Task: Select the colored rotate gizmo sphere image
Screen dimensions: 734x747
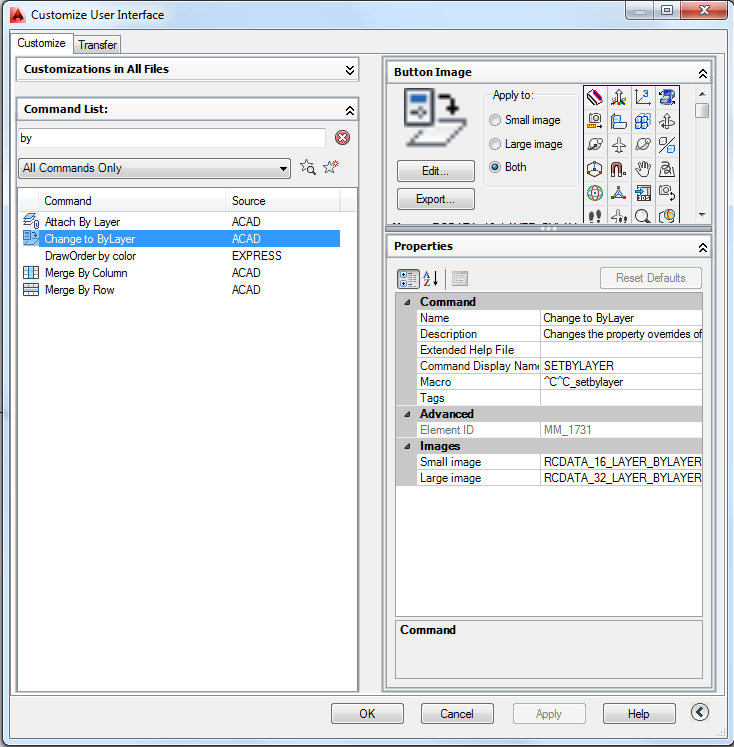Action: 595,192
